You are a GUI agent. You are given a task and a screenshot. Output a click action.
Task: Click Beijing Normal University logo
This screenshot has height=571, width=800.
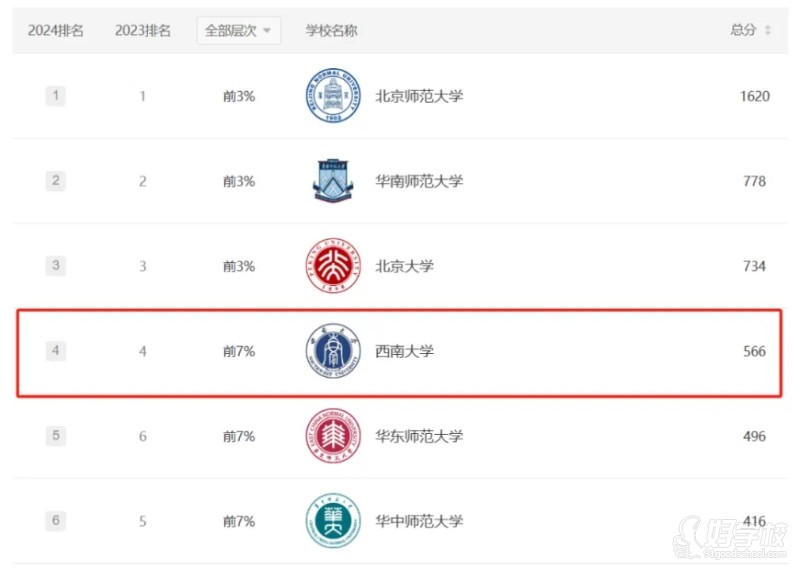(333, 95)
